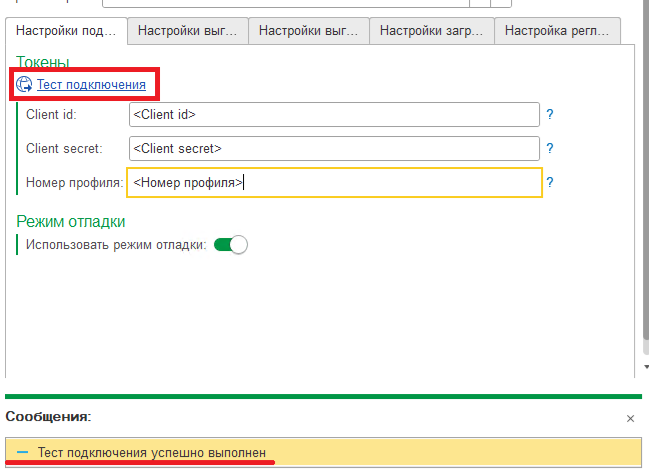Focus the Client id input field
The height and width of the screenshot is (470, 650).
[334, 115]
